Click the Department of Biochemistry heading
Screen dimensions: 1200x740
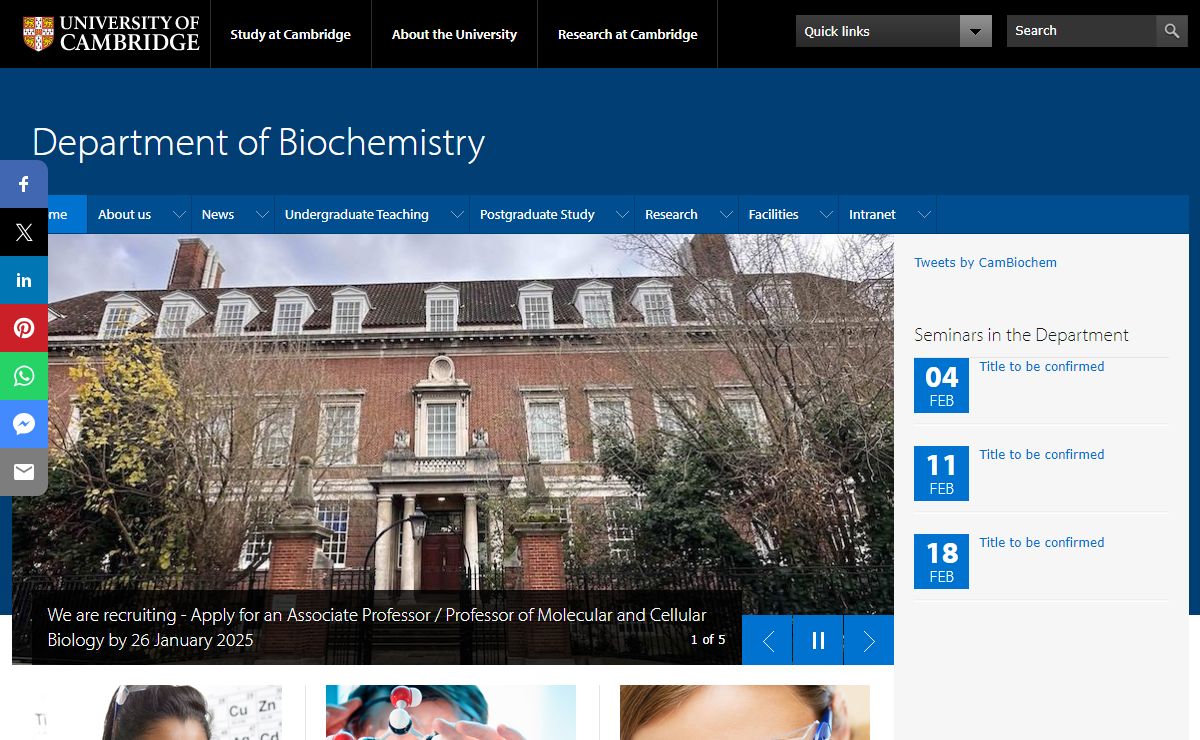(x=258, y=142)
